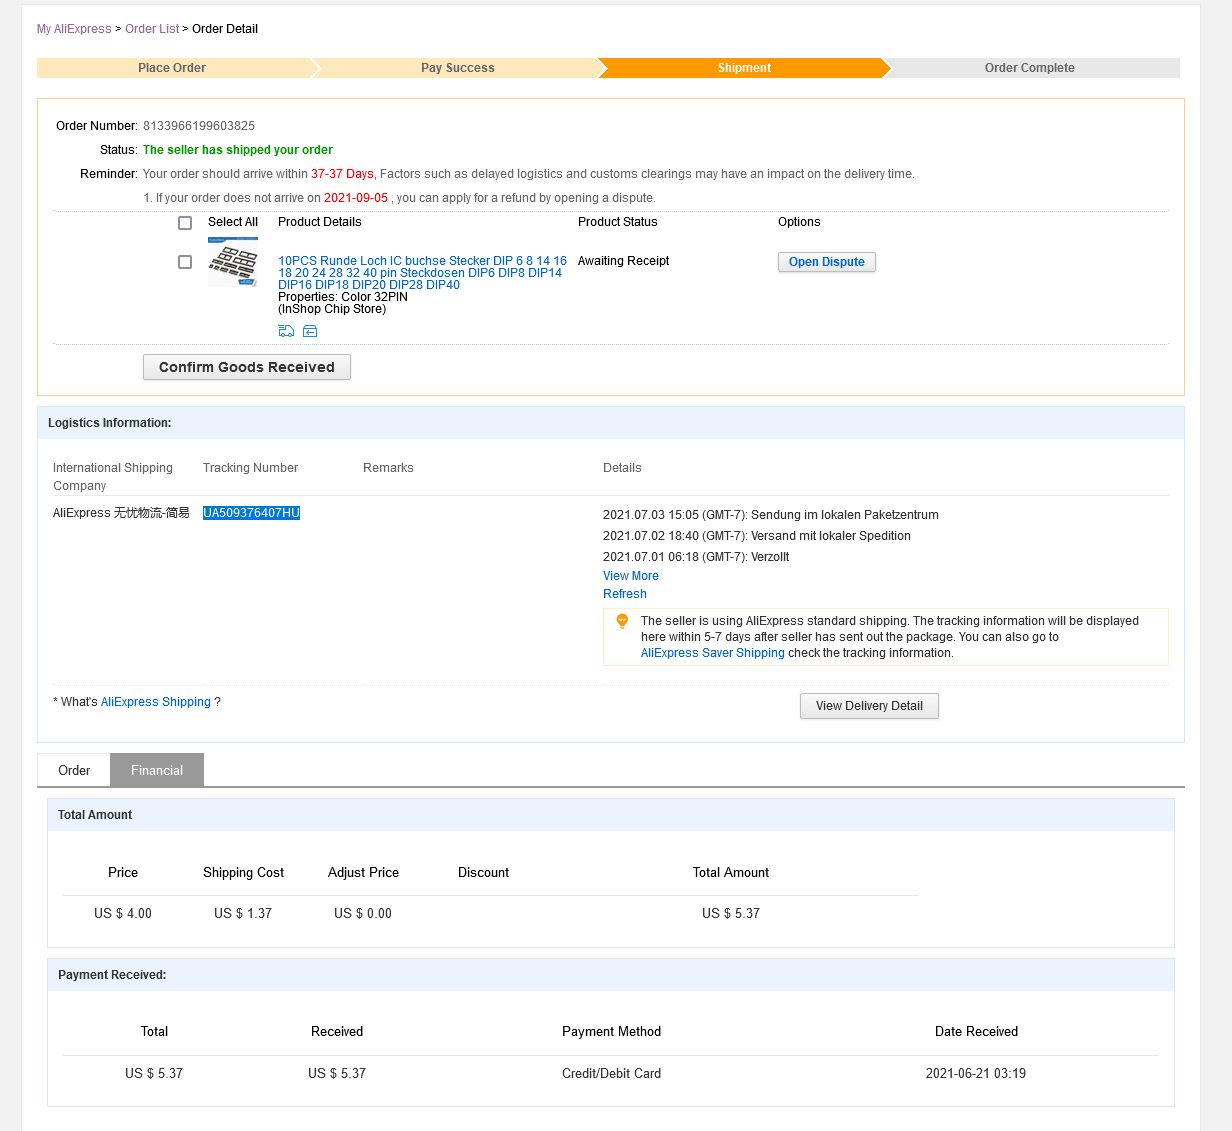
Task: Click the orange lightbulb tip icon
Action: point(622,621)
